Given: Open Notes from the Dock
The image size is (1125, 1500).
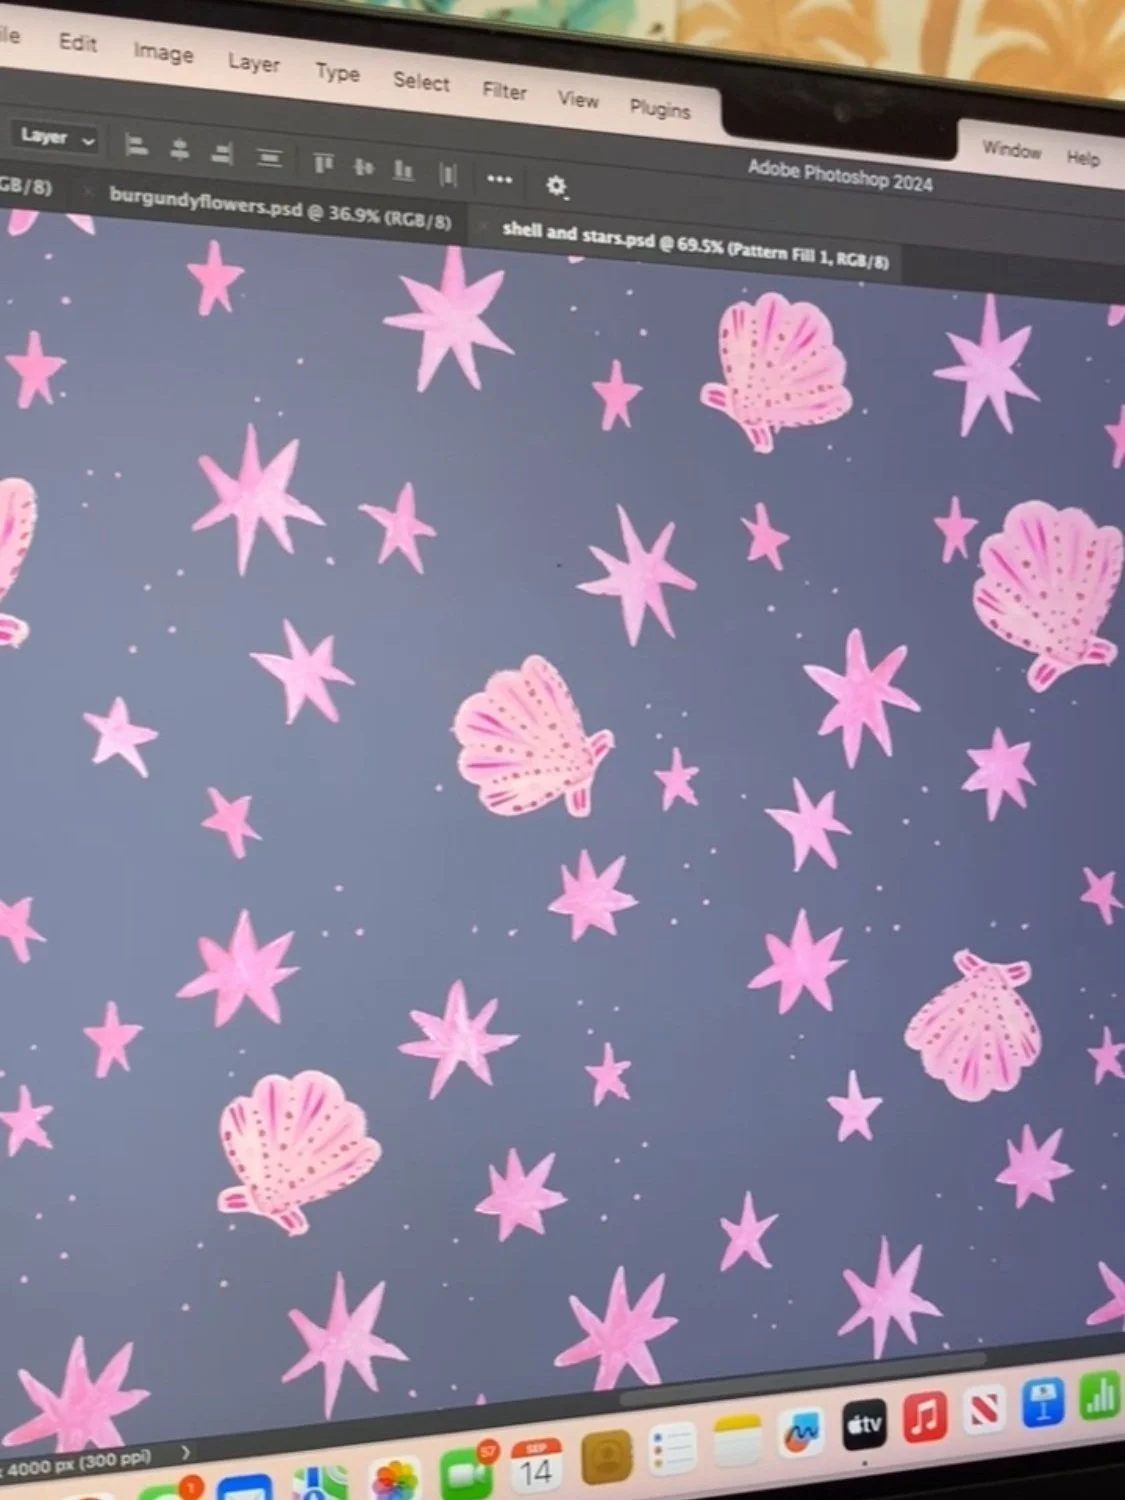Looking at the screenshot, I should 738,1440.
